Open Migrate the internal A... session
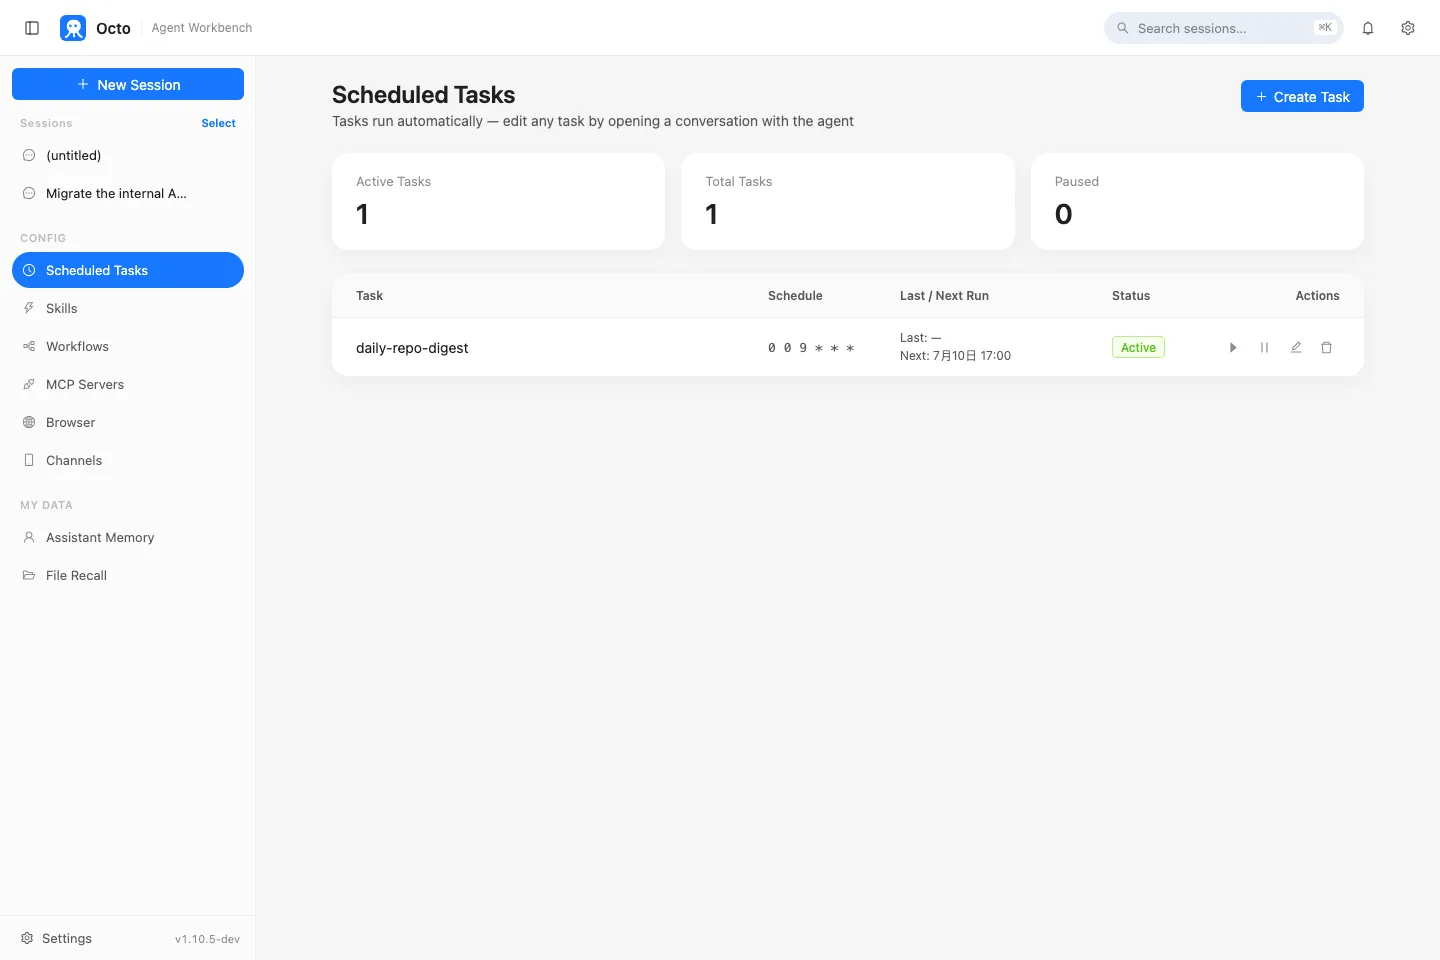Image resolution: width=1440 pixels, height=960 pixels. point(128,193)
